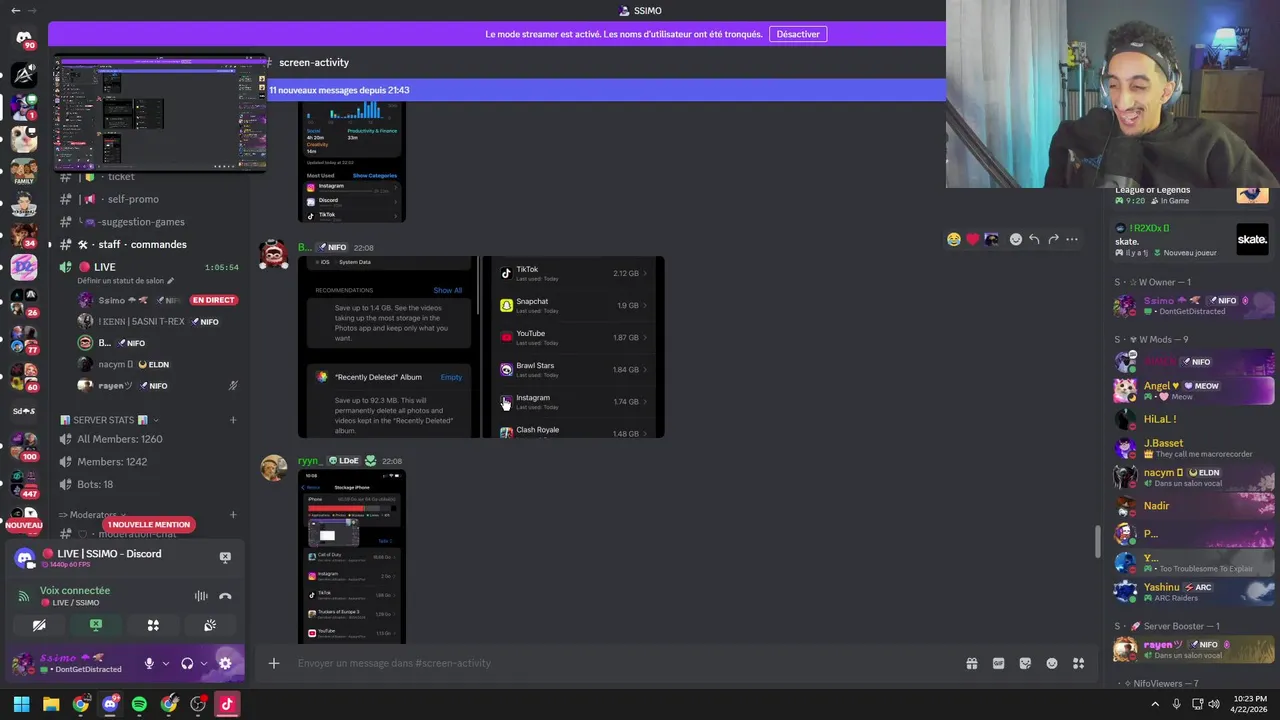The width and height of the screenshot is (1280, 720).
Task: Open voice connection signal details
Action: (24, 596)
